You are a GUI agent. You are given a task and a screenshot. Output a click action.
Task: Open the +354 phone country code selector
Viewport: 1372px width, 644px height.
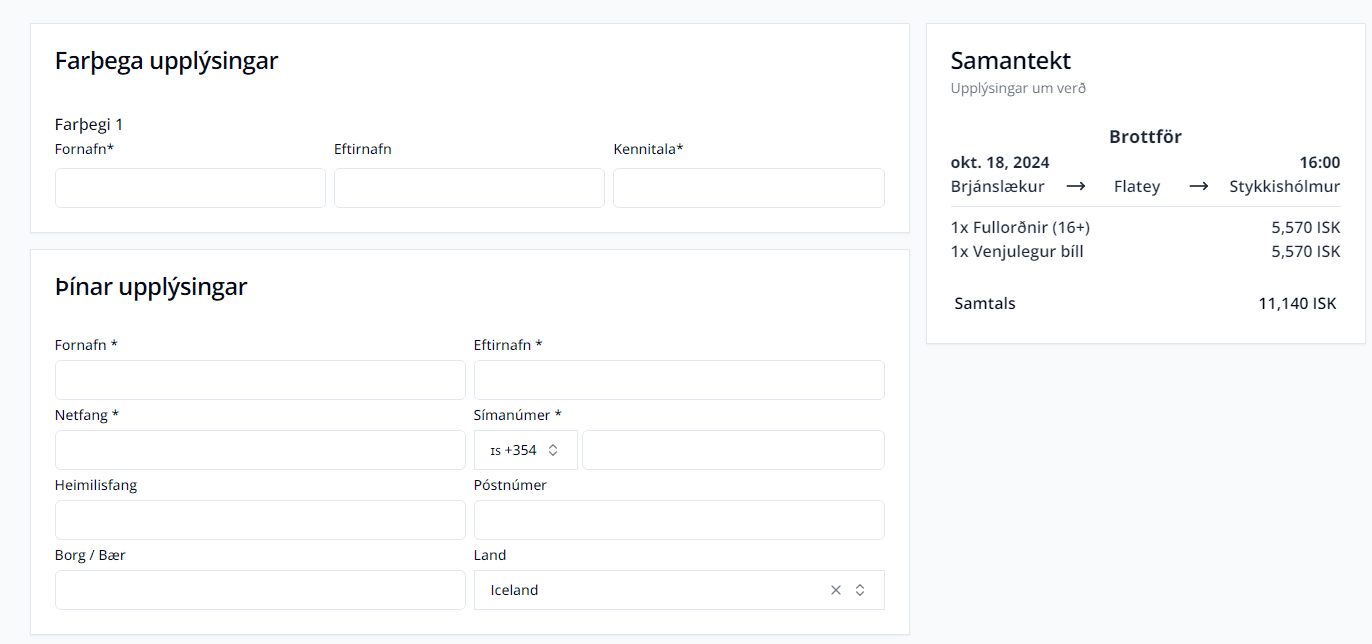(525, 450)
